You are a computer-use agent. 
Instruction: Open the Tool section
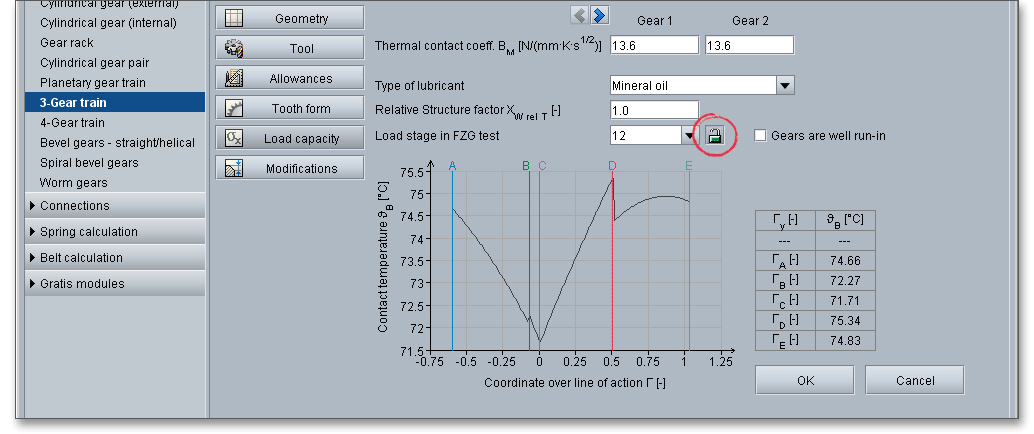(x=289, y=48)
